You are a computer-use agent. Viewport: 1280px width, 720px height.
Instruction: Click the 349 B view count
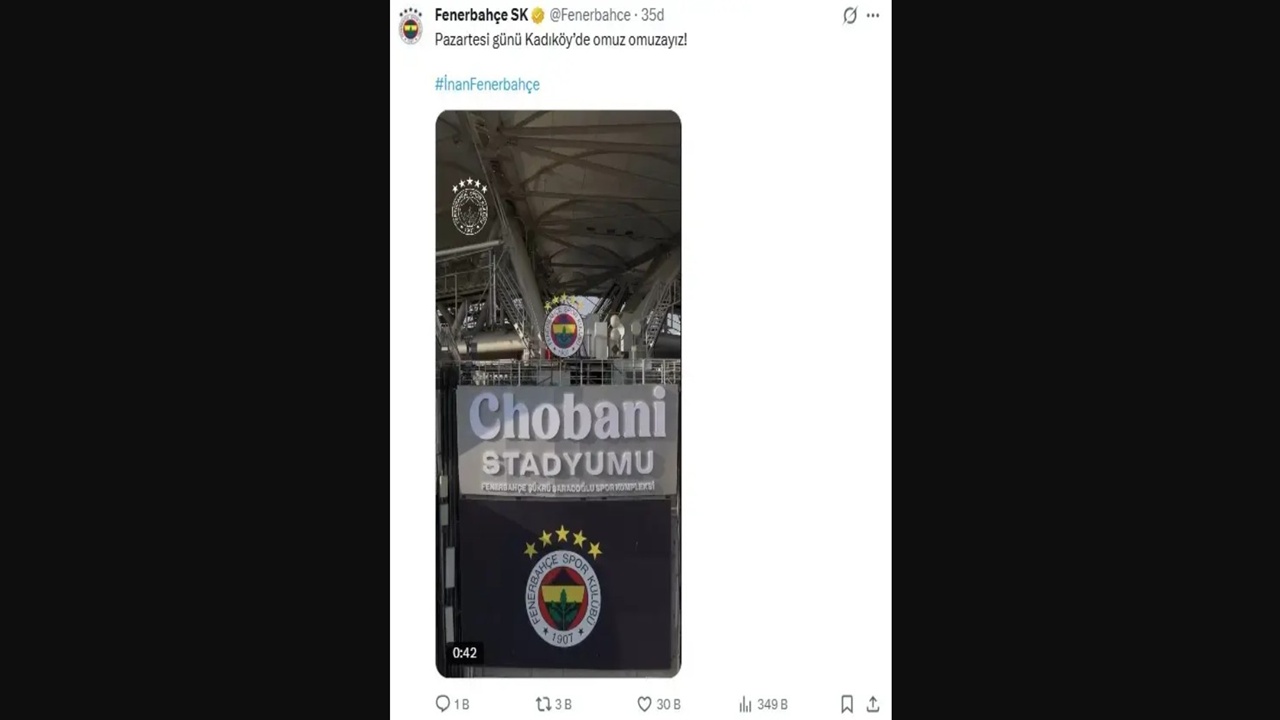click(x=772, y=705)
